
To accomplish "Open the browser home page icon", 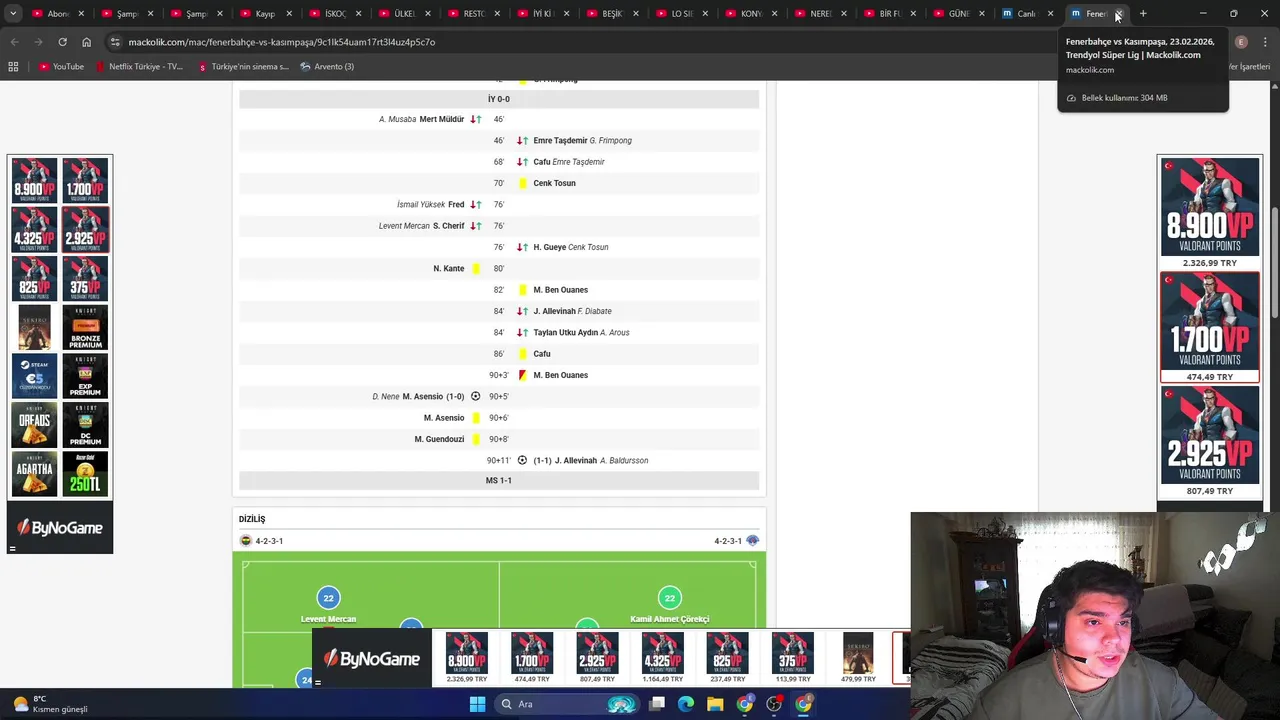I will tap(86, 42).
